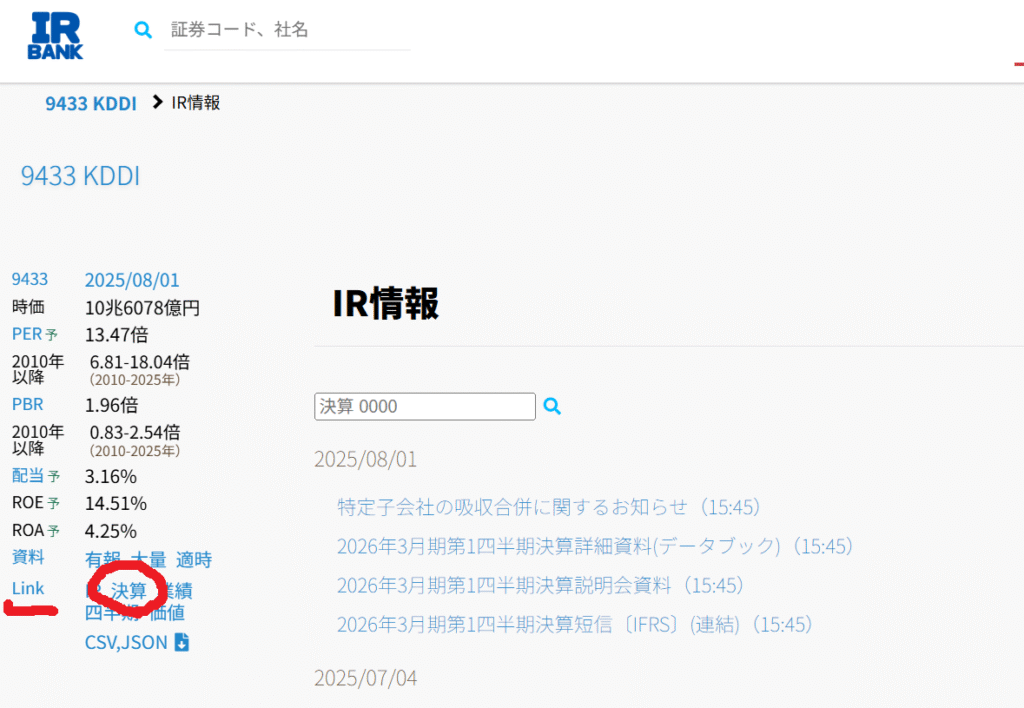Open the 9433 code link in the sidebar
The height and width of the screenshot is (708, 1024).
30,280
